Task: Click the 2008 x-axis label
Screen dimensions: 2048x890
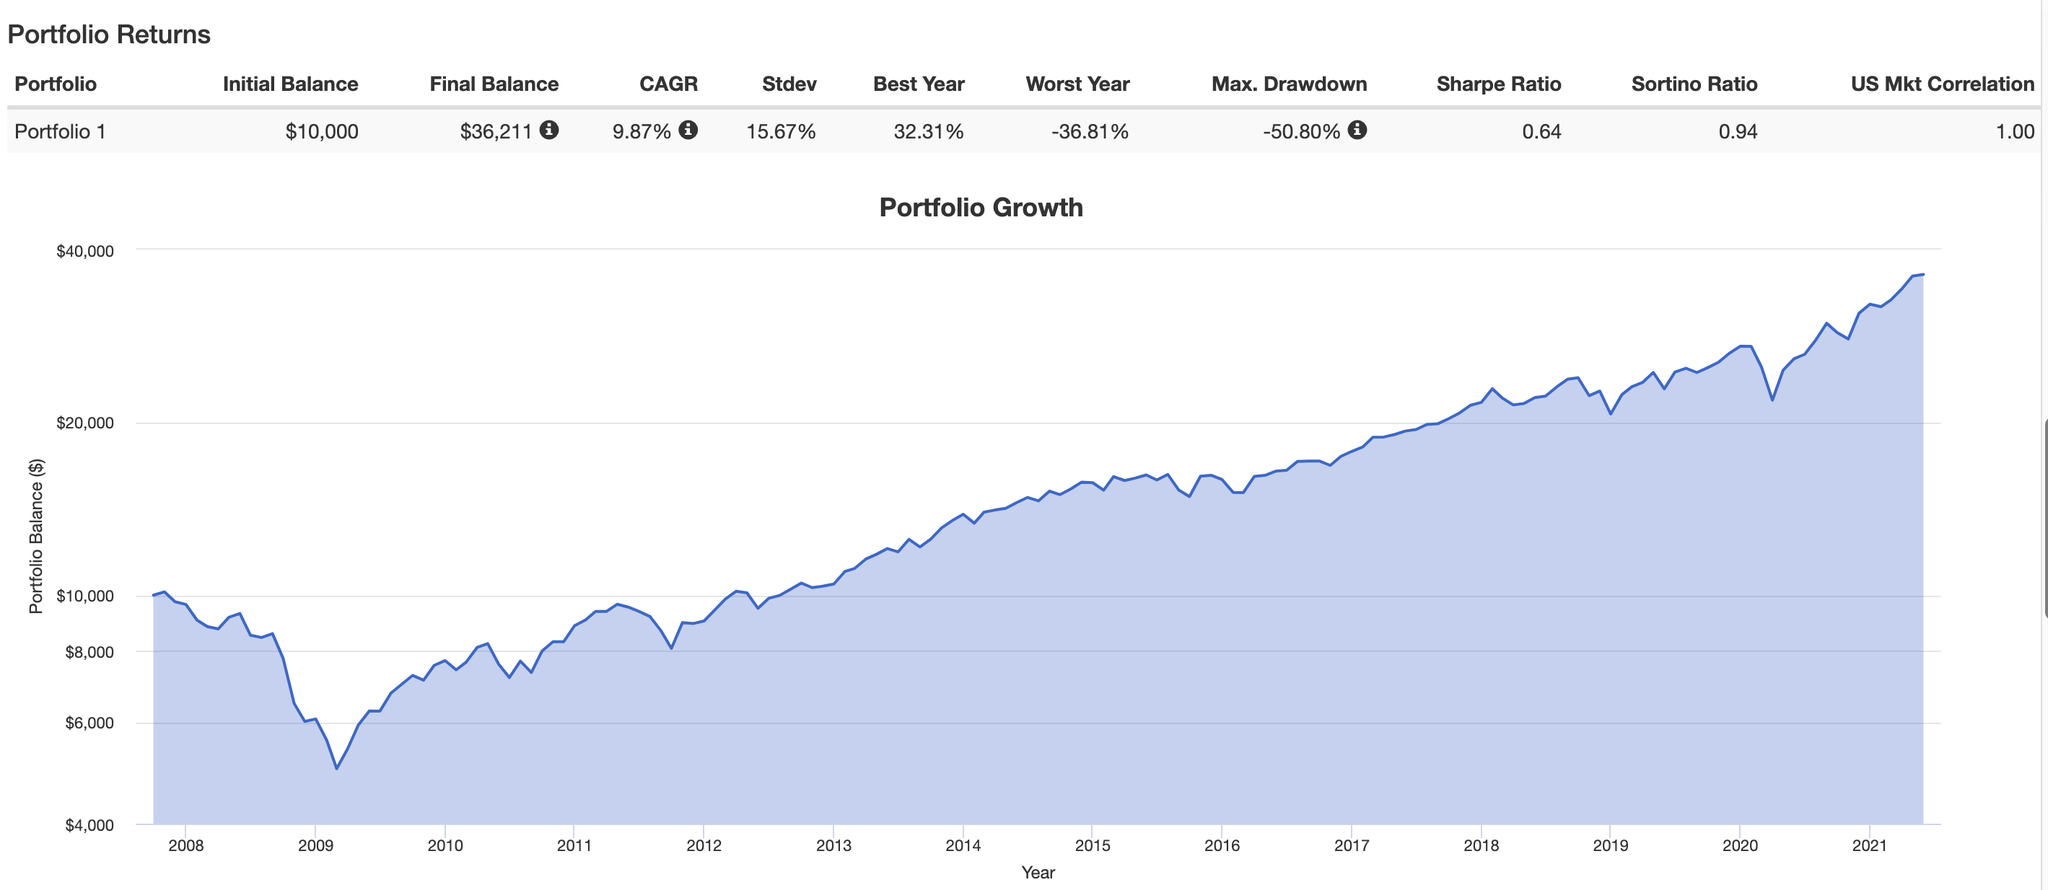Action: 186,845
